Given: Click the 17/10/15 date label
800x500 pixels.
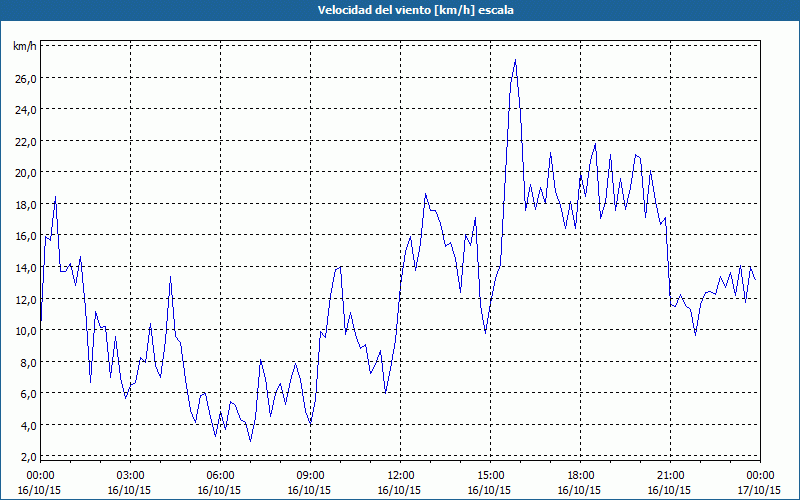Looking at the screenshot, I should 759,490.
